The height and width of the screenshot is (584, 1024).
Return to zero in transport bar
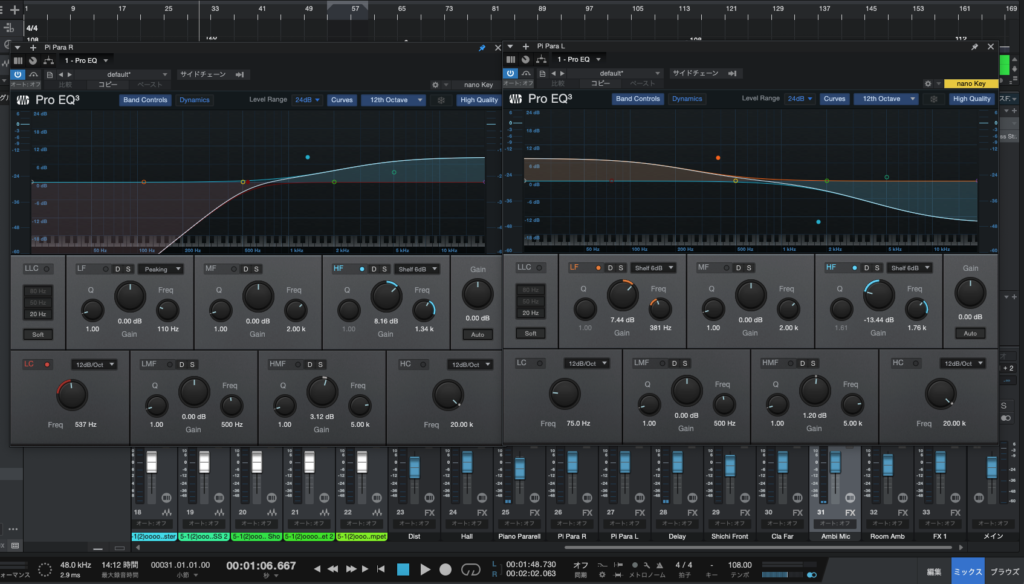click(381, 569)
